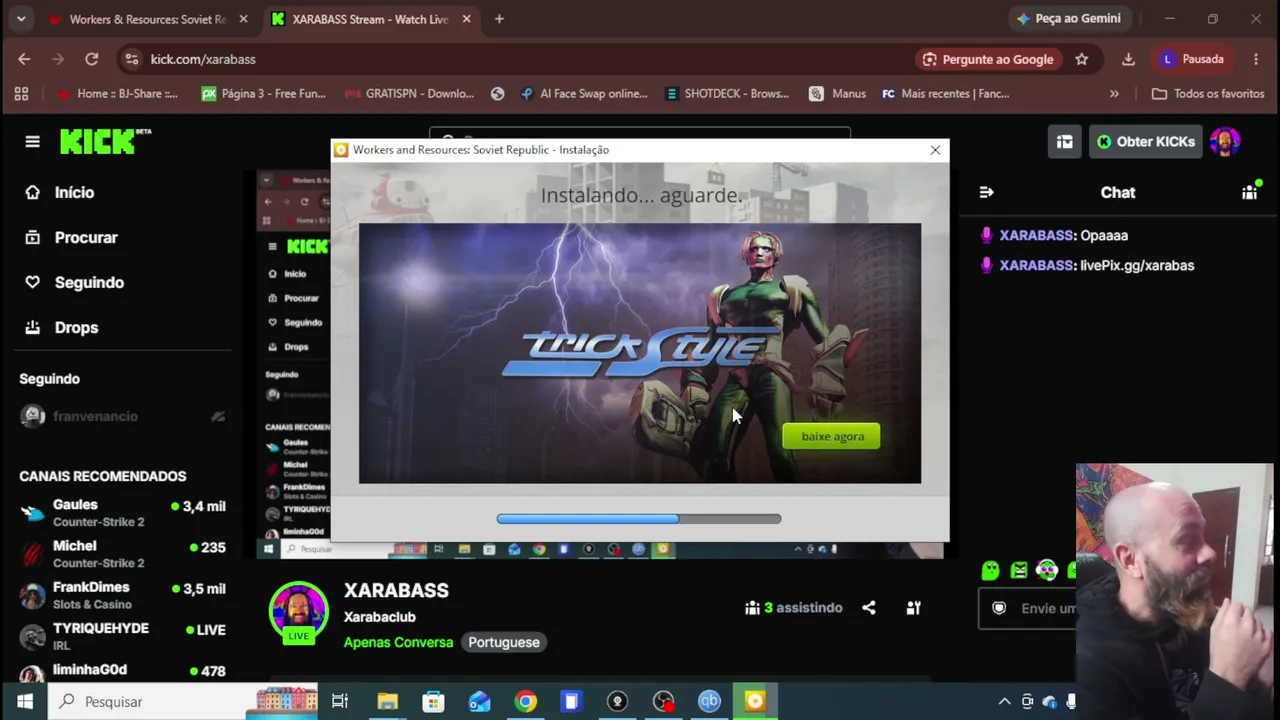
Task: Click the first green ghost emote
Action: (x=990, y=570)
